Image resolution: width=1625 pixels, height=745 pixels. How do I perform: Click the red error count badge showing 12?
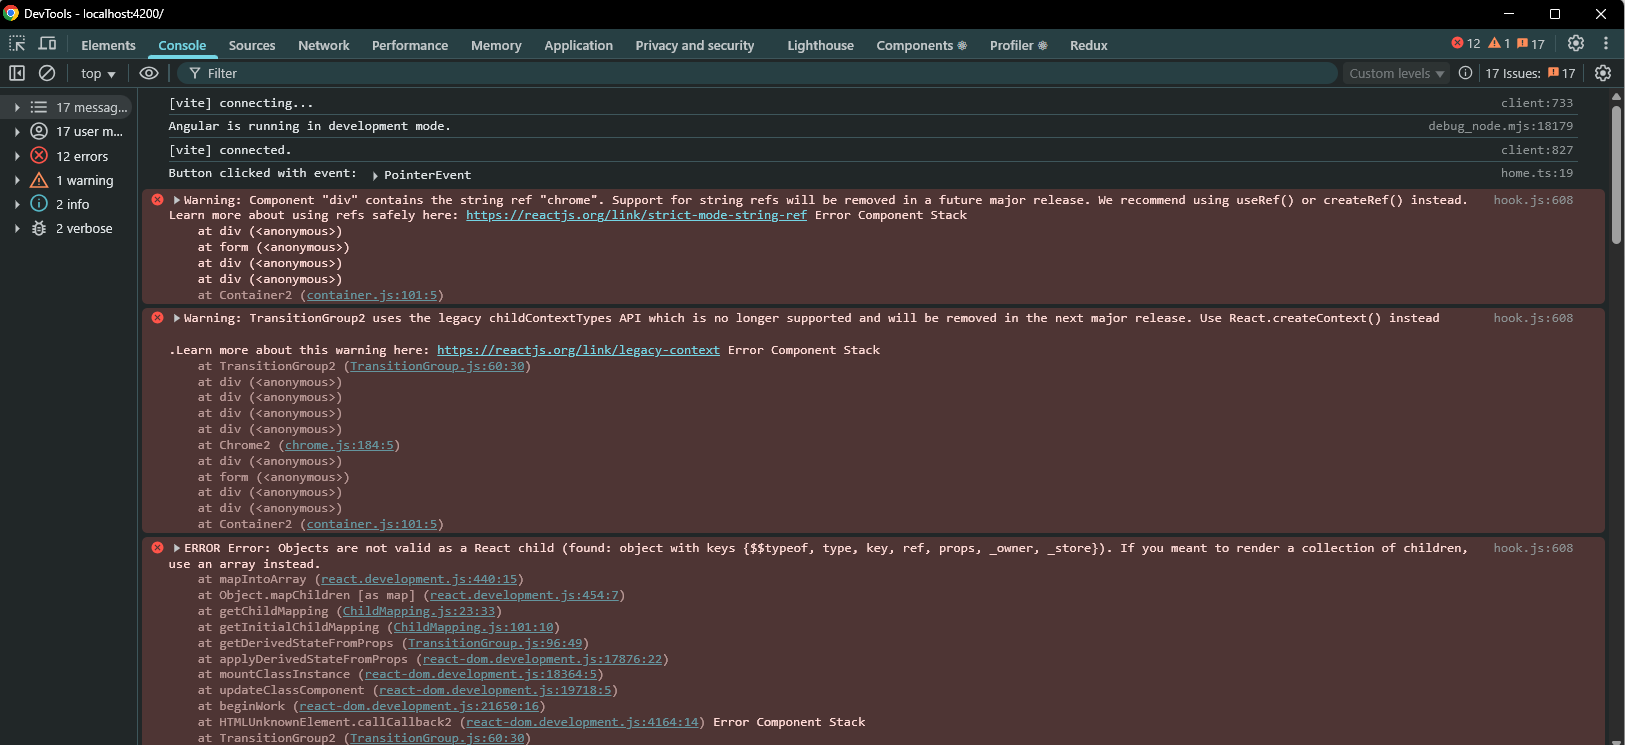pyautogui.click(x=1466, y=44)
